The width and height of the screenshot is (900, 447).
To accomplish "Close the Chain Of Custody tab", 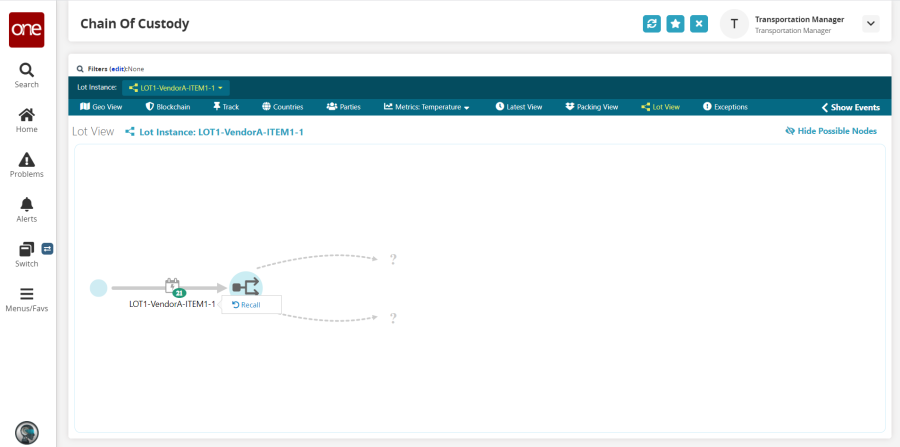I will tap(699, 24).
